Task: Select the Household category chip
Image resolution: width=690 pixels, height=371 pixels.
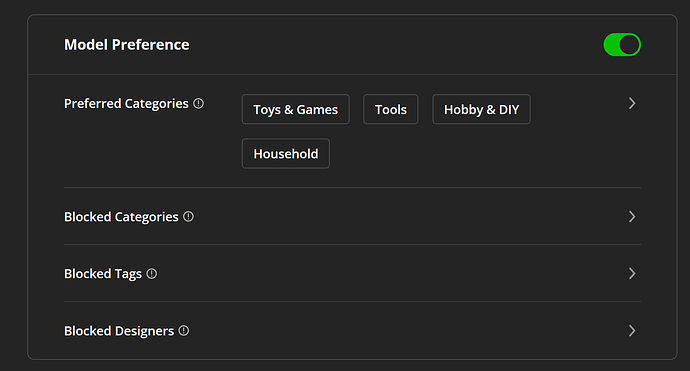Action: coord(286,154)
